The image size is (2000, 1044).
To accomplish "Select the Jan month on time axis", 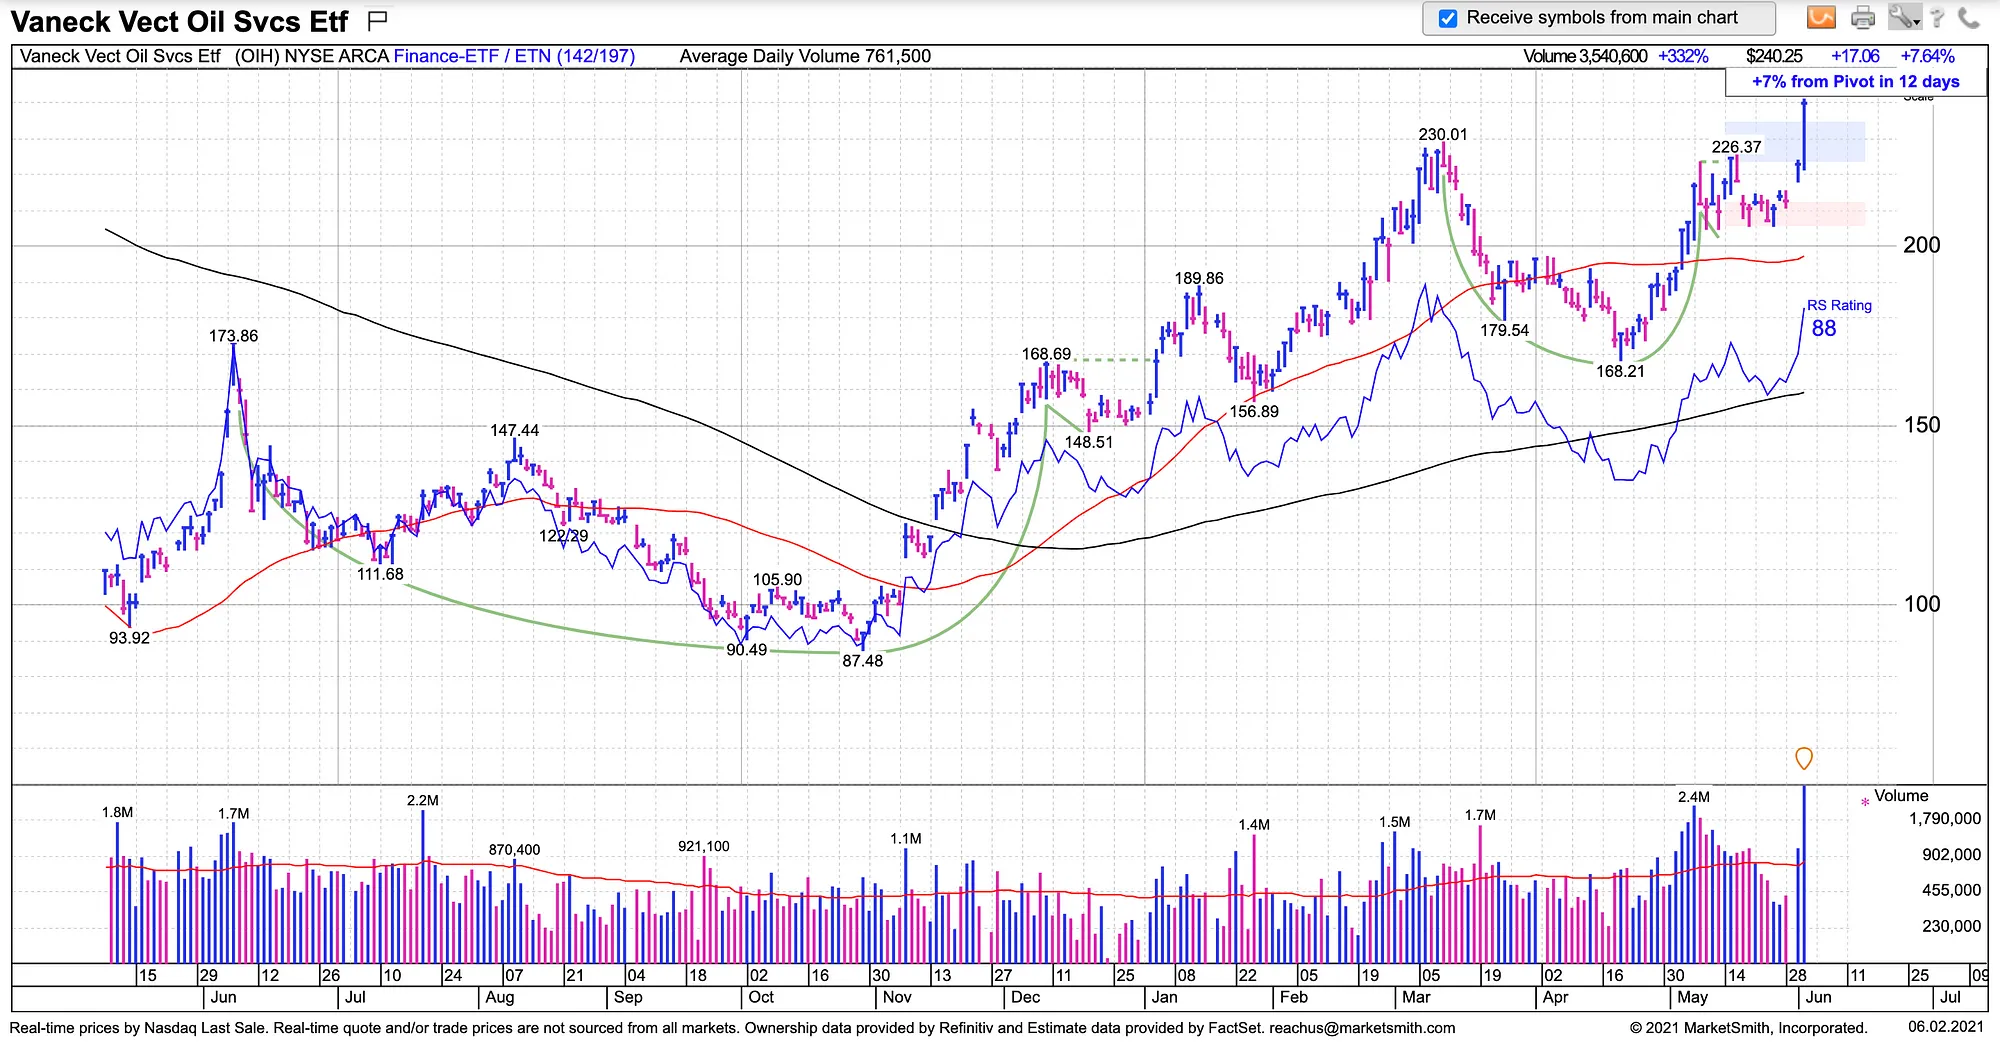I will (1164, 997).
